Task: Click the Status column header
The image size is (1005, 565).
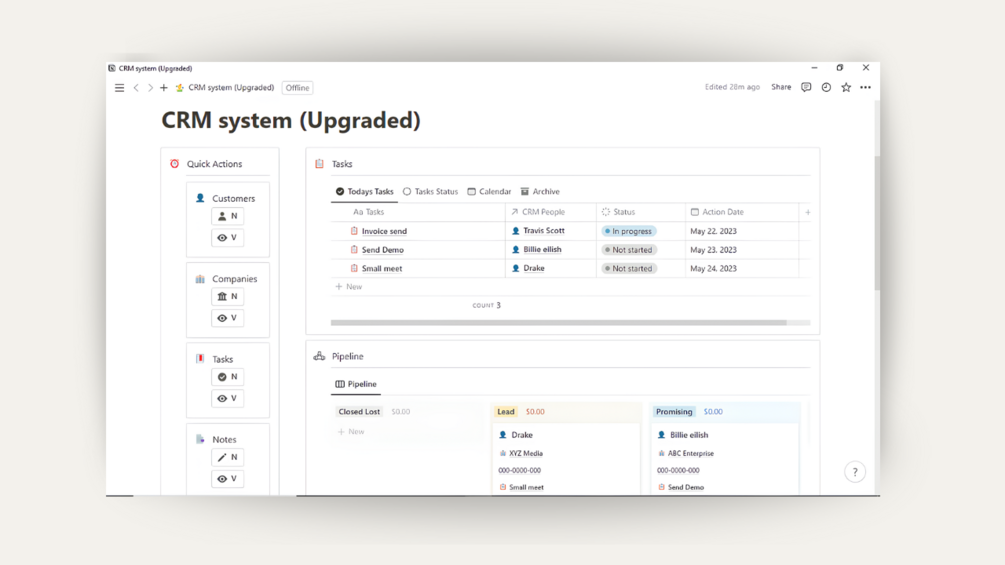Action: 619,212
